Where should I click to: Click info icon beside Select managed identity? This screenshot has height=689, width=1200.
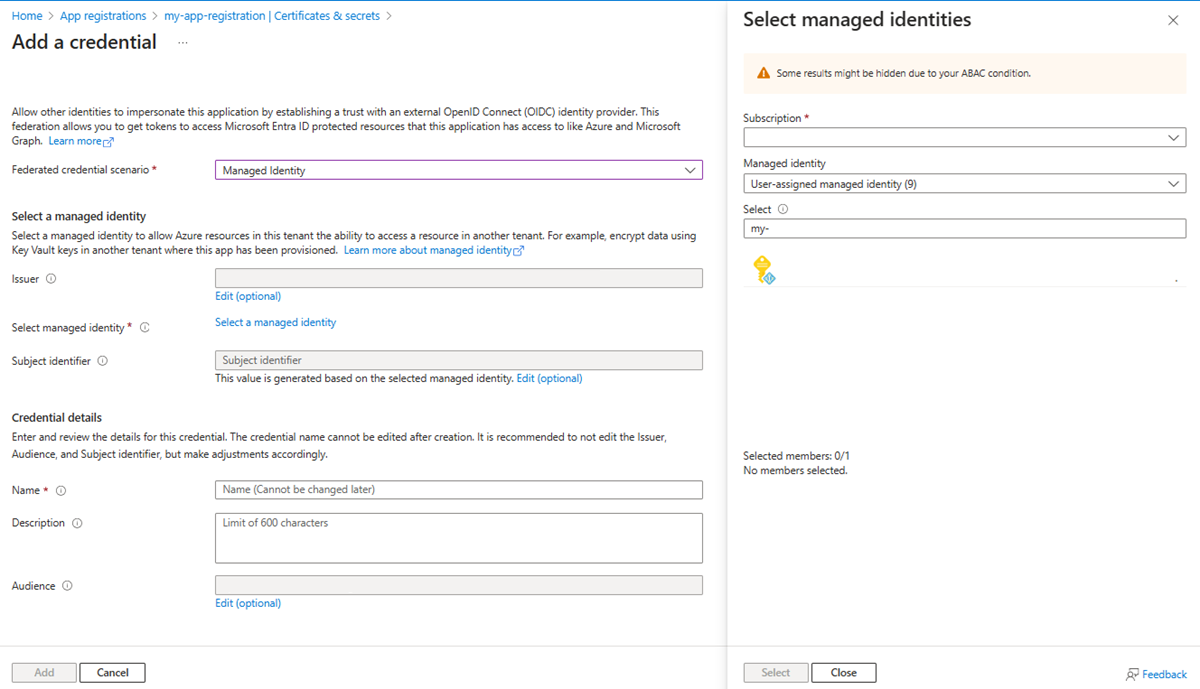(x=145, y=328)
